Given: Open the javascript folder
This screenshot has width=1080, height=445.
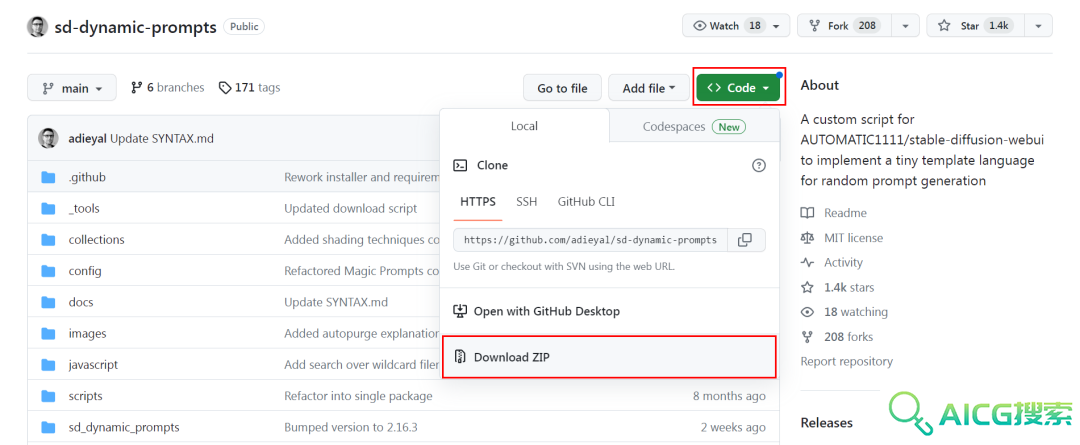Looking at the screenshot, I should click(x=93, y=364).
